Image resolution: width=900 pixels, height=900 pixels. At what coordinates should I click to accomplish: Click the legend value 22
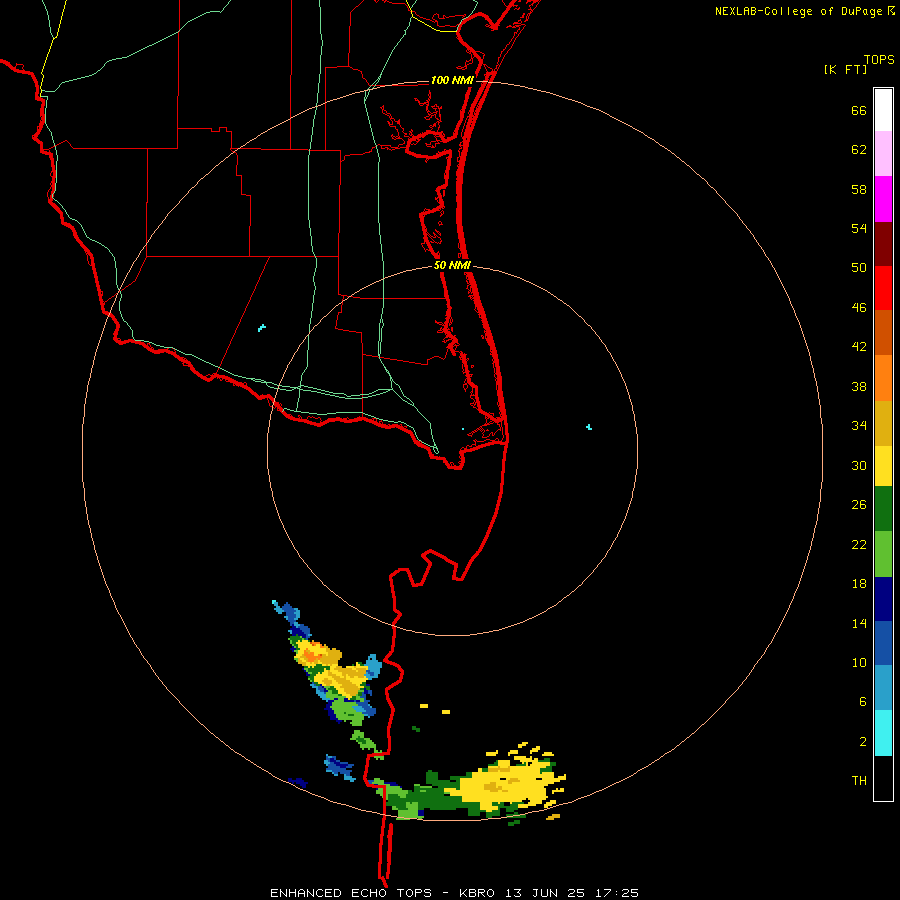[859, 544]
